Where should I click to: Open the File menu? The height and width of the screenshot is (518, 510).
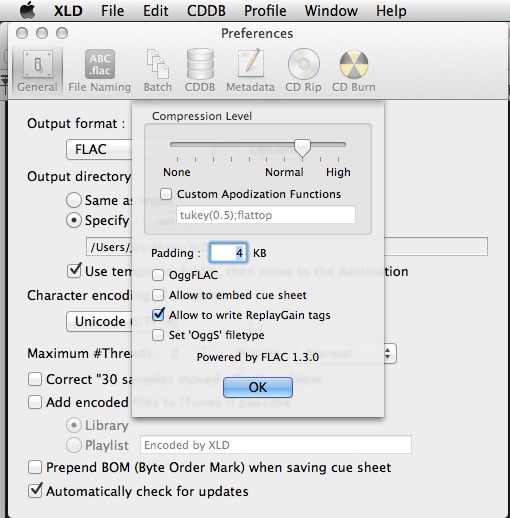(x=113, y=11)
